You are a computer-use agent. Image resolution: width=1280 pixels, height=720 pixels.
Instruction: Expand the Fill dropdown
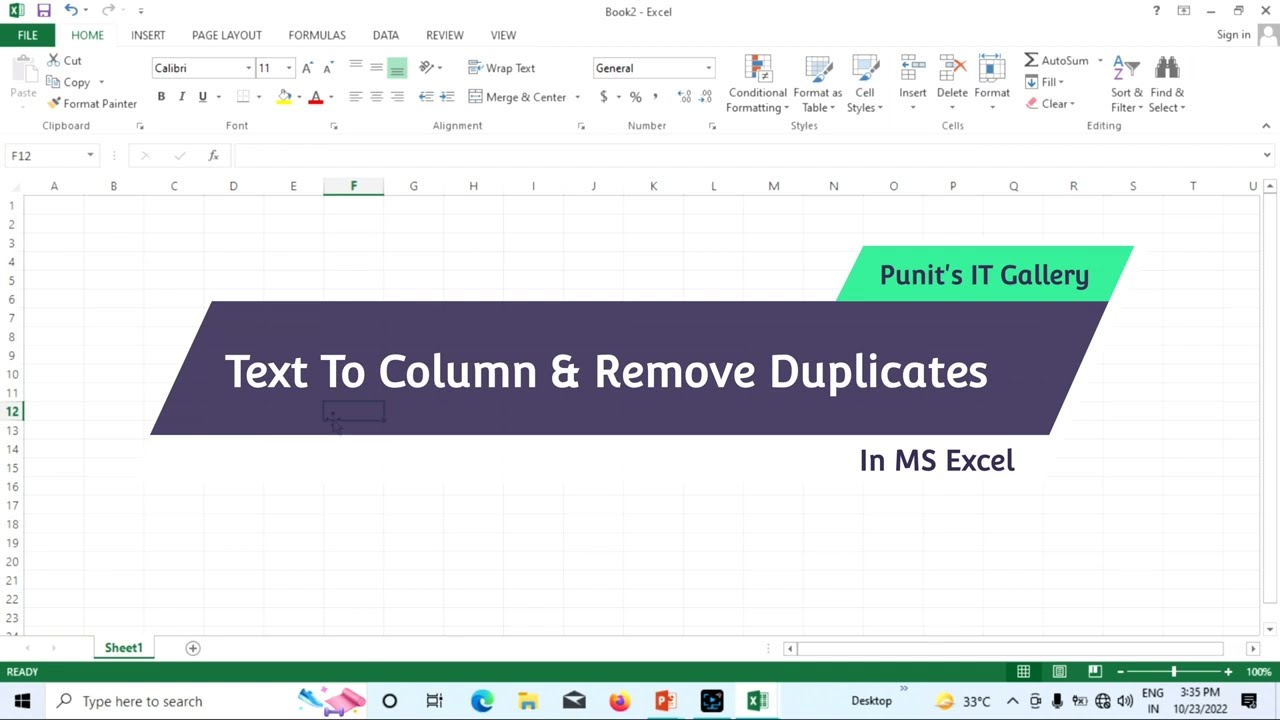1061,82
